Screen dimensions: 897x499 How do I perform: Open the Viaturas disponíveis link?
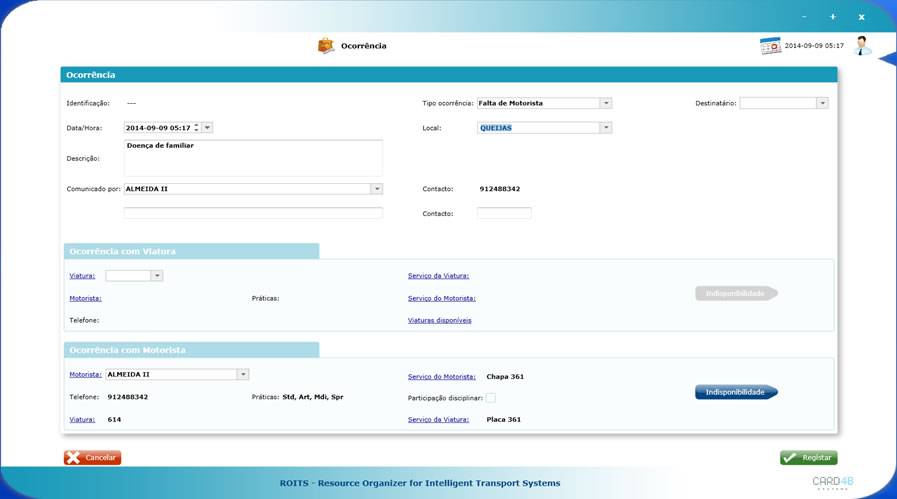tap(439, 321)
